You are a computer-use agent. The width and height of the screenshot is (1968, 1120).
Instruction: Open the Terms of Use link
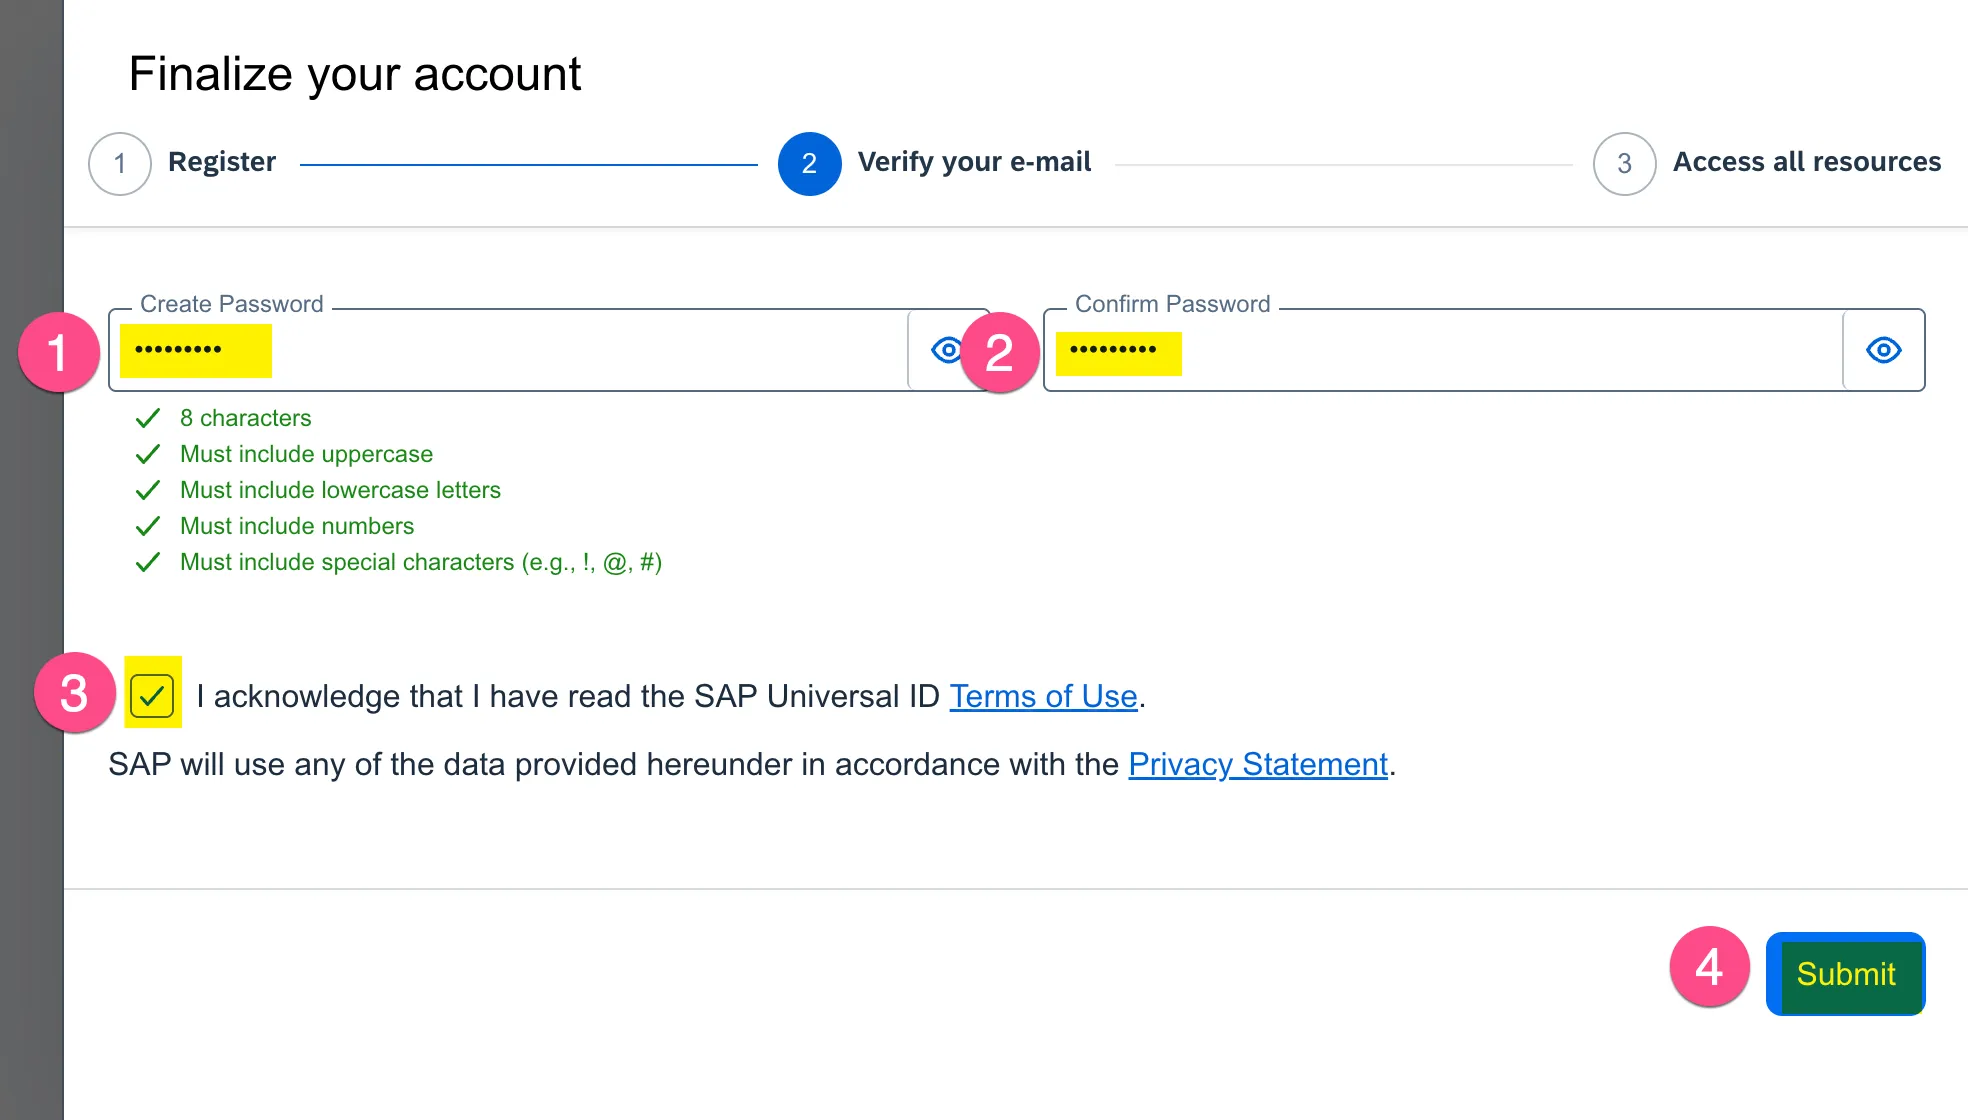click(1043, 696)
